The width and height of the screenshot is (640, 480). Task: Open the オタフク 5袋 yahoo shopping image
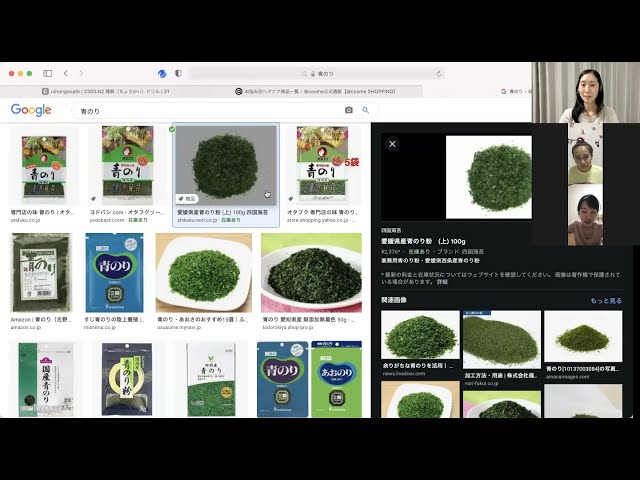pyautogui.click(x=324, y=165)
